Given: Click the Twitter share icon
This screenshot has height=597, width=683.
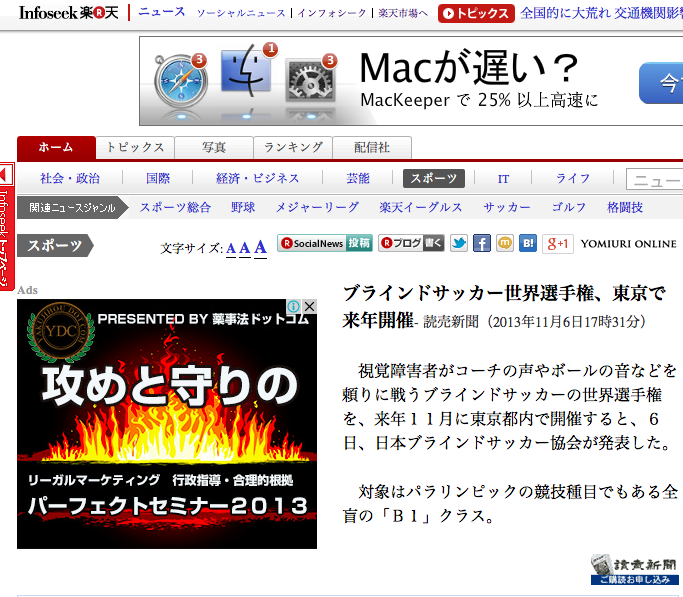Looking at the screenshot, I should click(x=459, y=243).
